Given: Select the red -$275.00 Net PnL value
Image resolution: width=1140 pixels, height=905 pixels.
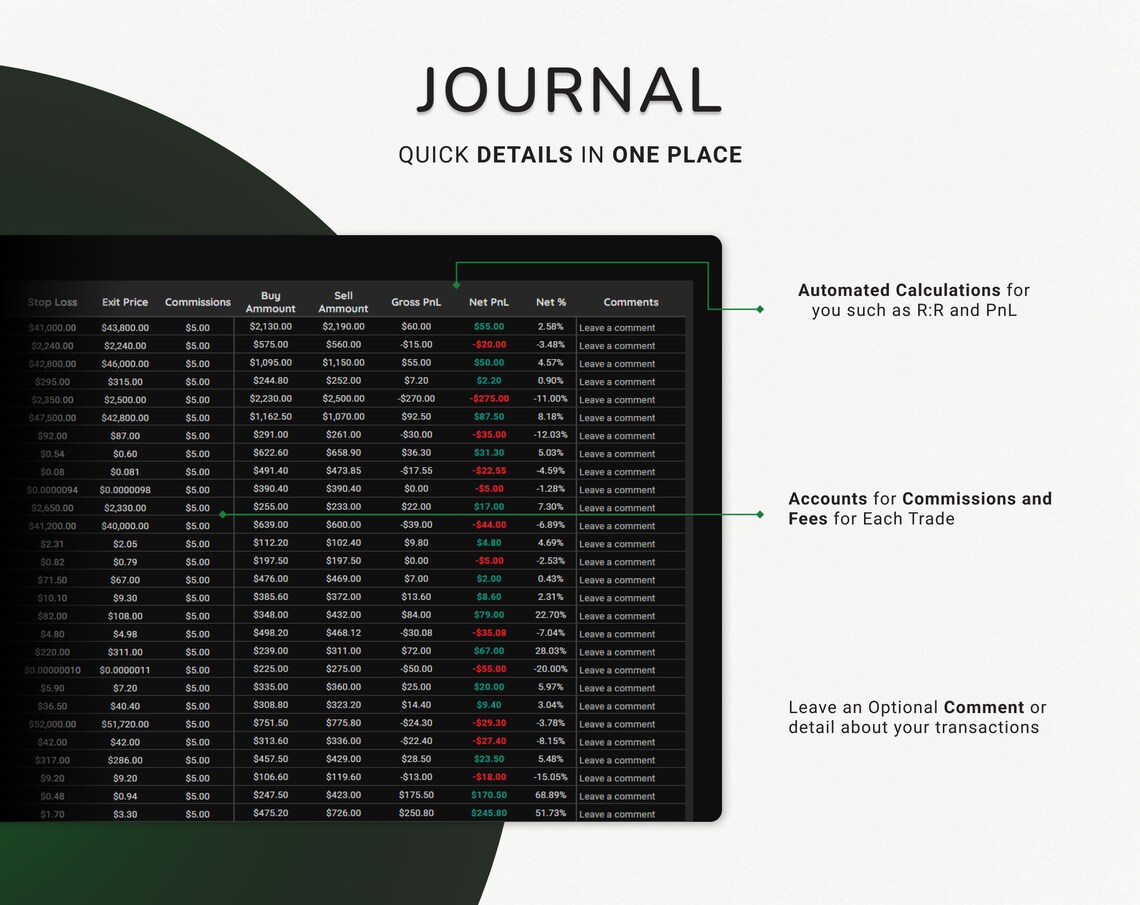Looking at the screenshot, I should tap(489, 399).
